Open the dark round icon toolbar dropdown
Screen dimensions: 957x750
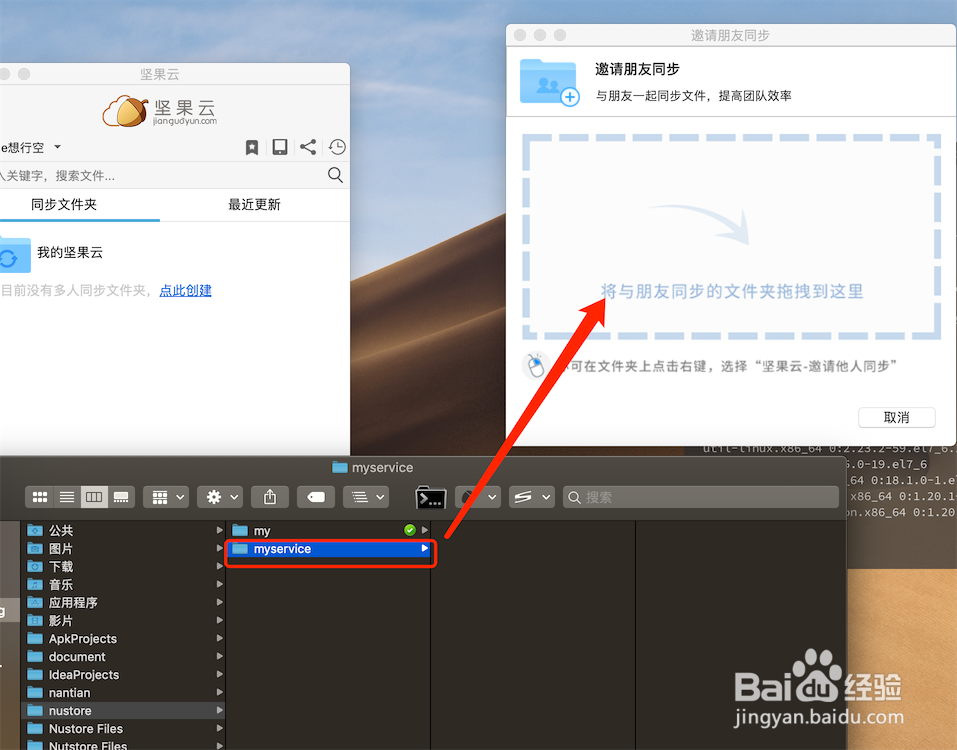[x=478, y=497]
